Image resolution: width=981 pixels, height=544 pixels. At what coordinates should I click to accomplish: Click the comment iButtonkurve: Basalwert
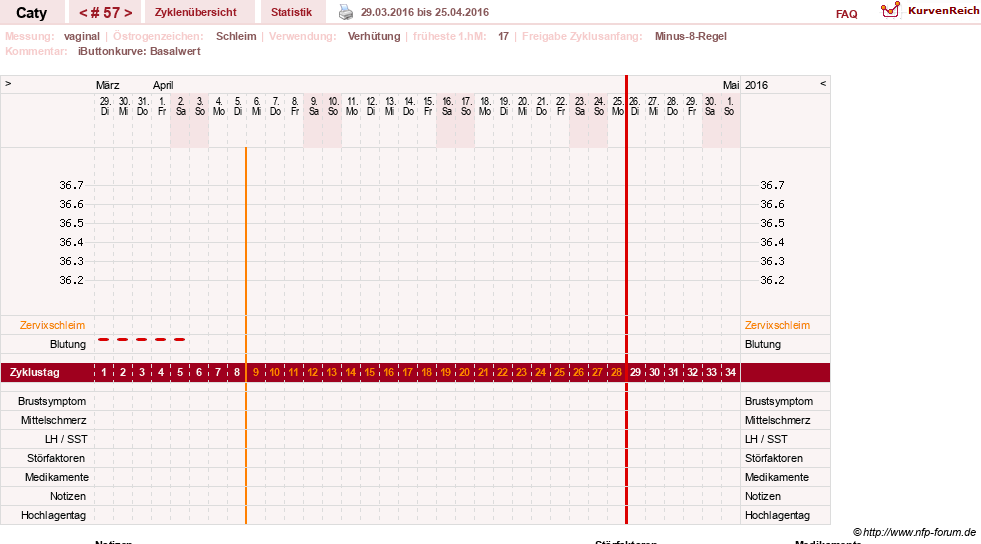[139, 51]
